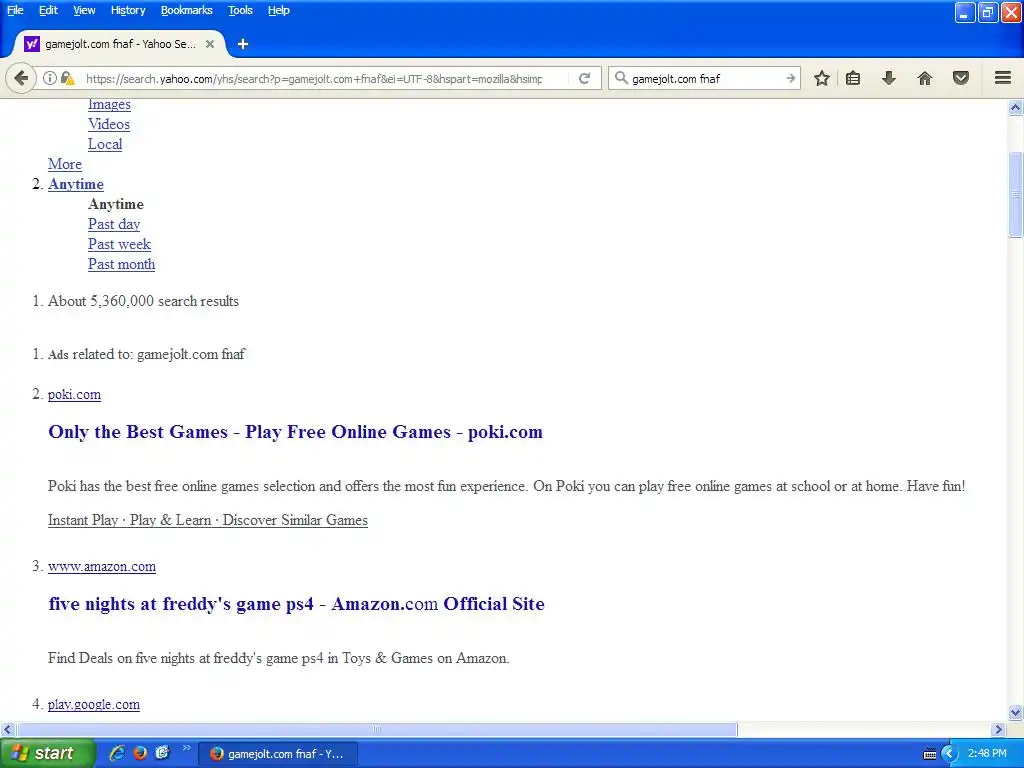1024x768 pixels.
Task: Click the About 5,360,000 search results text
Action: pyautogui.click(x=143, y=301)
